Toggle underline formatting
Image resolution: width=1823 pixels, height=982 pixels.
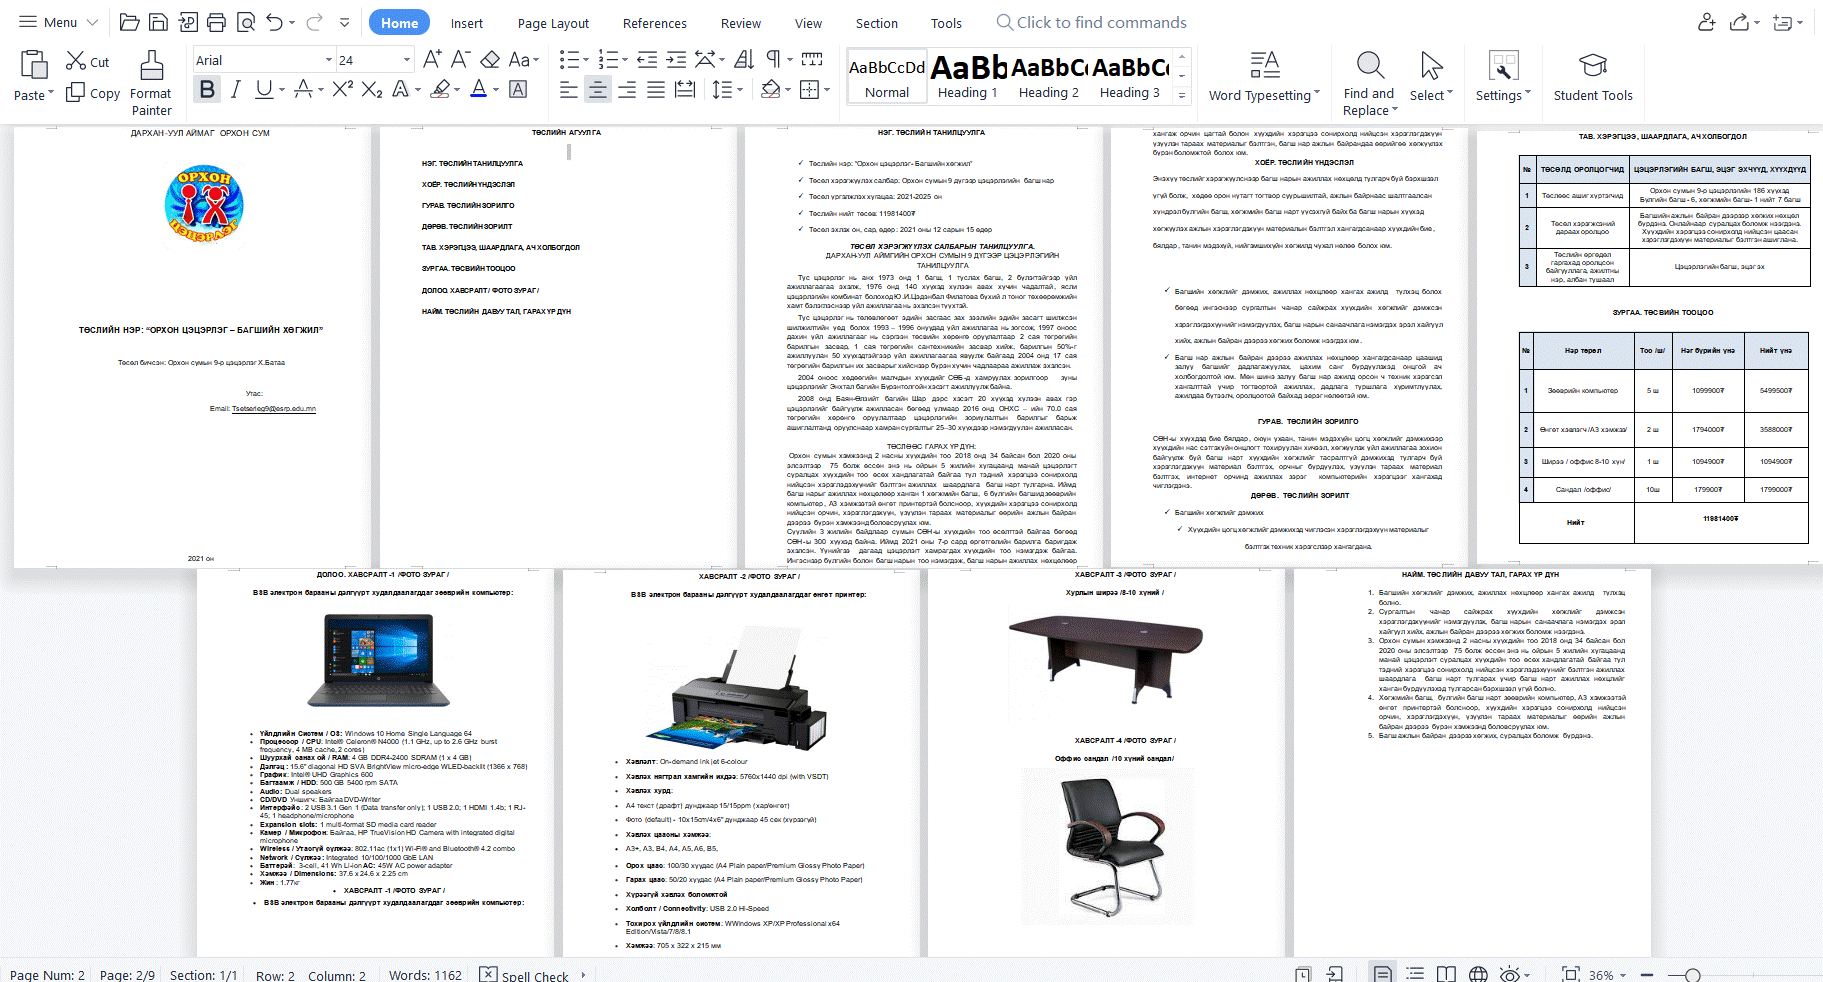[263, 89]
